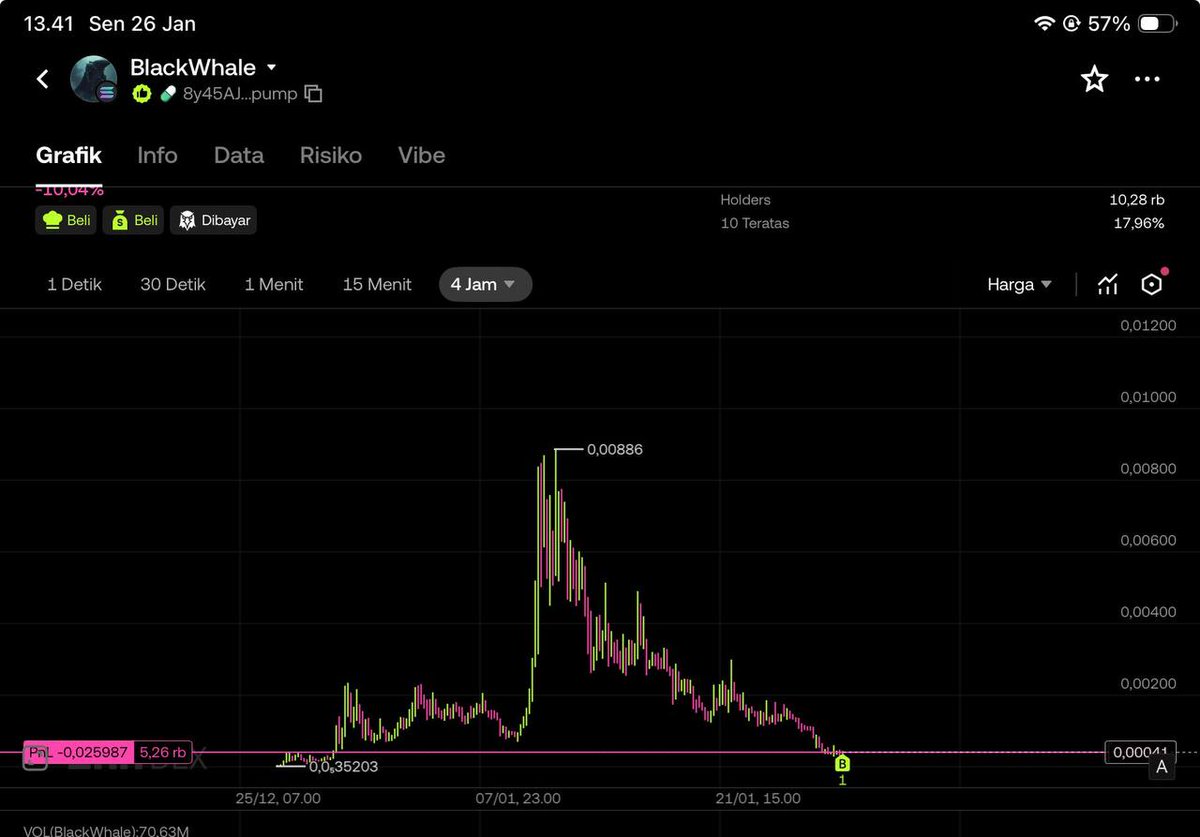Tap the 10 Teratas 17,96% value
1200x837 pixels.
pos(1139,223)
